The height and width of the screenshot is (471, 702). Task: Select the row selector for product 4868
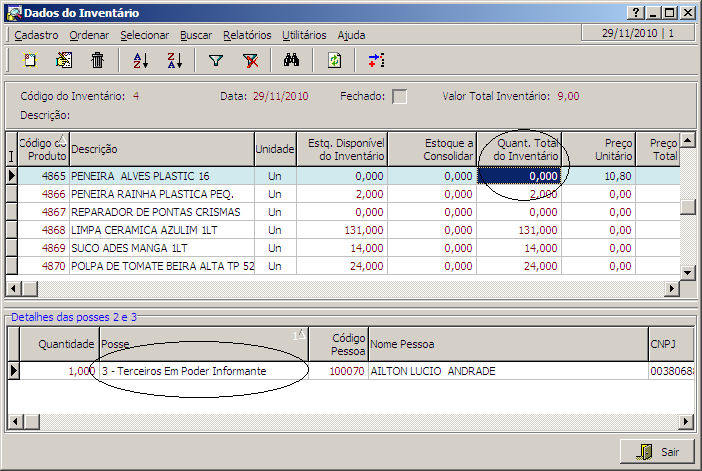[12, 230]
